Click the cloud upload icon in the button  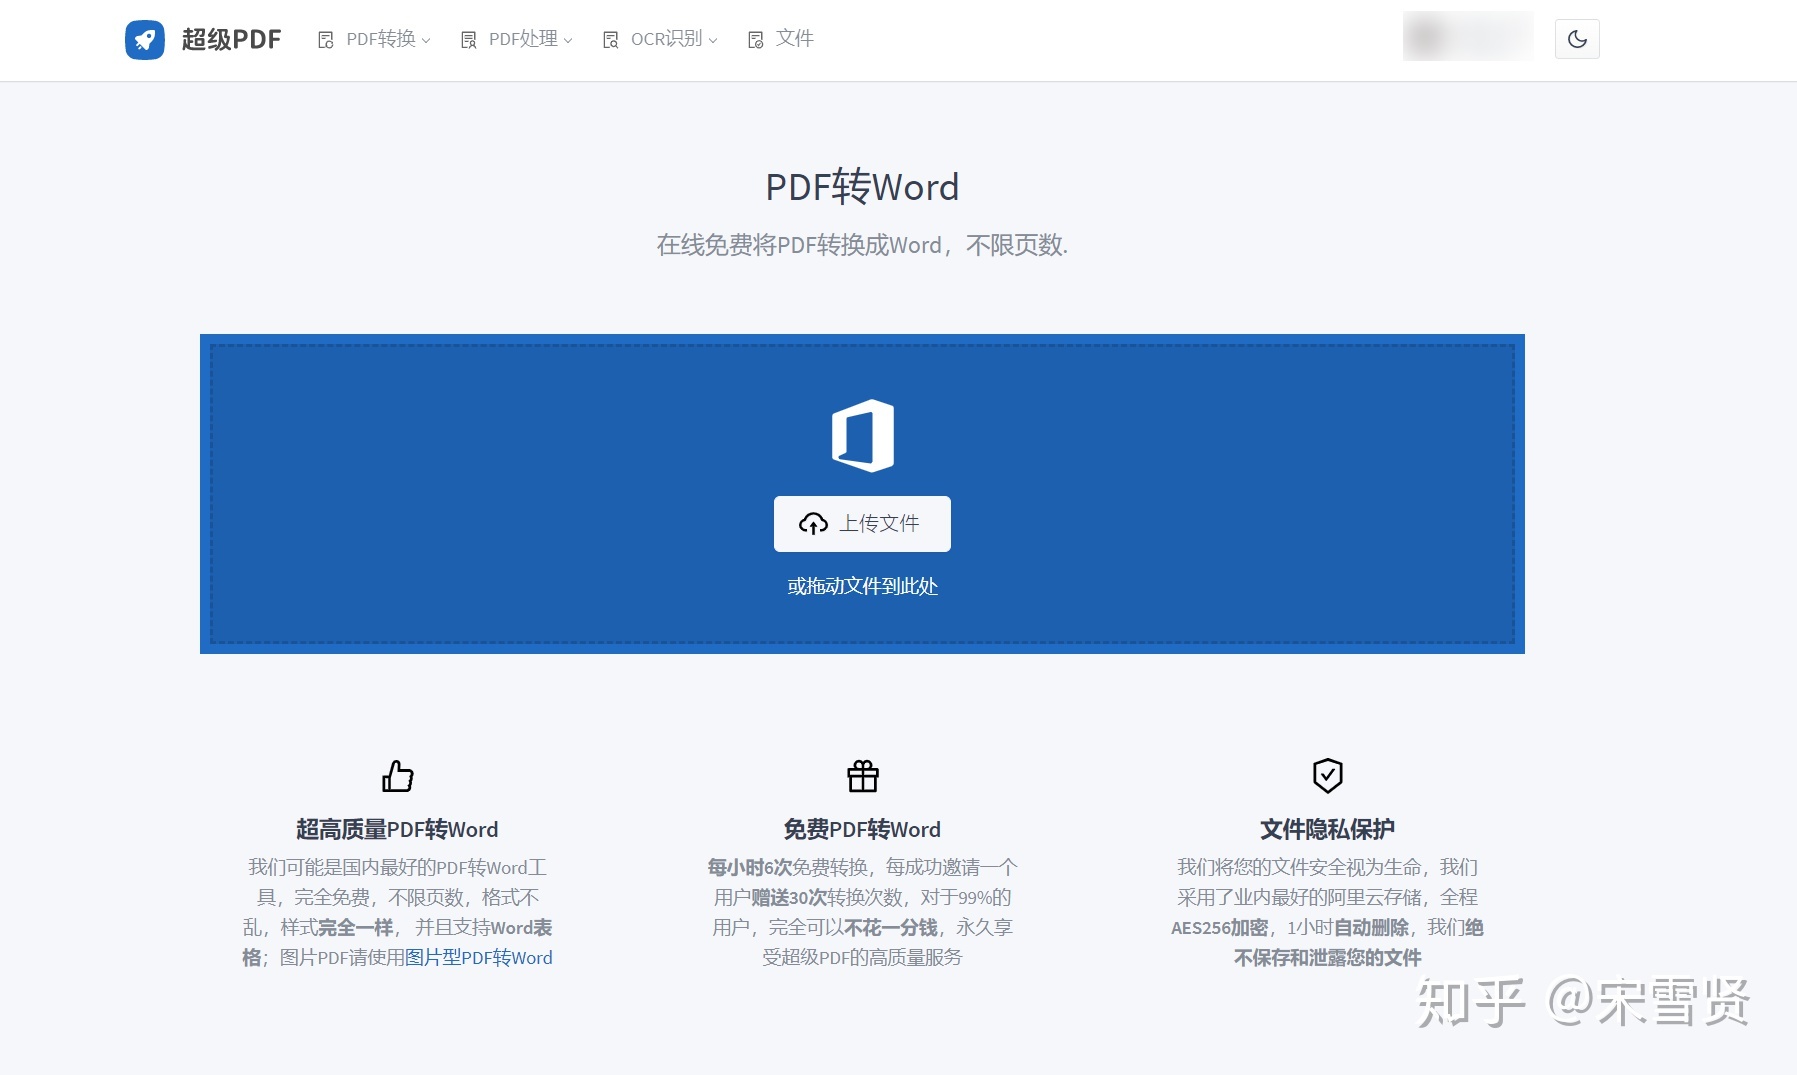[813, 524]
